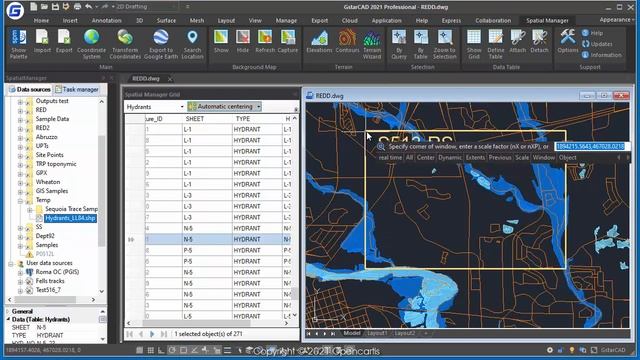Open the Spatial Manager ribbon tab
This screenshot has height=360, width=640.
click(547, 20)
